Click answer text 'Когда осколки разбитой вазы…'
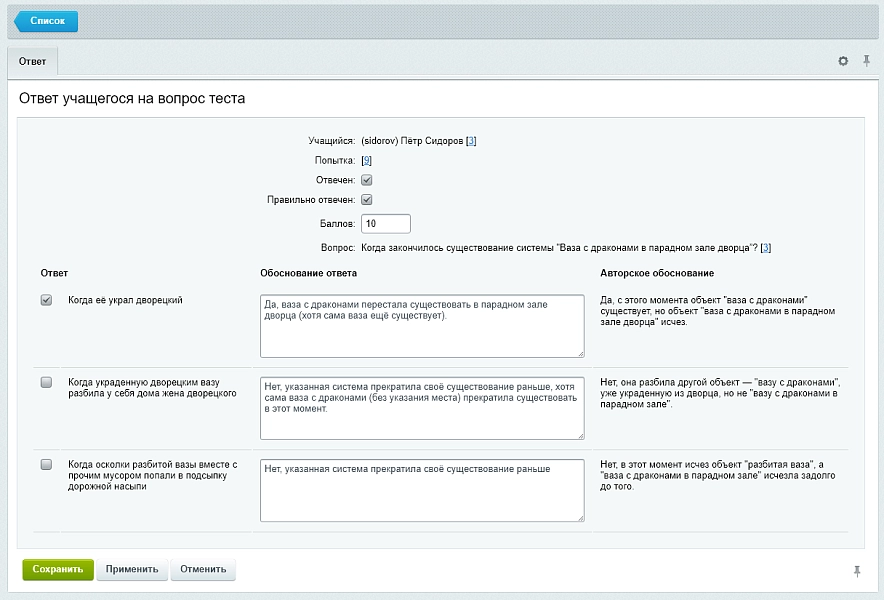 [153, 475]
